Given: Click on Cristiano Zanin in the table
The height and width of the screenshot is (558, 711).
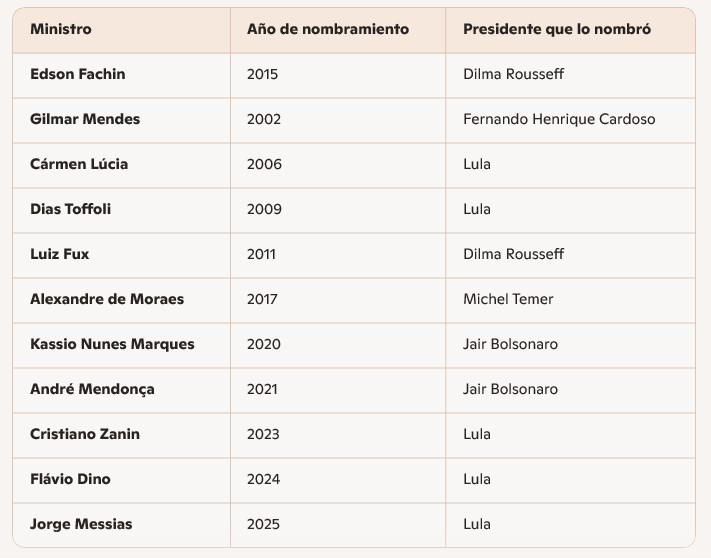Looking at the screenshot, I should coord(85,434).
